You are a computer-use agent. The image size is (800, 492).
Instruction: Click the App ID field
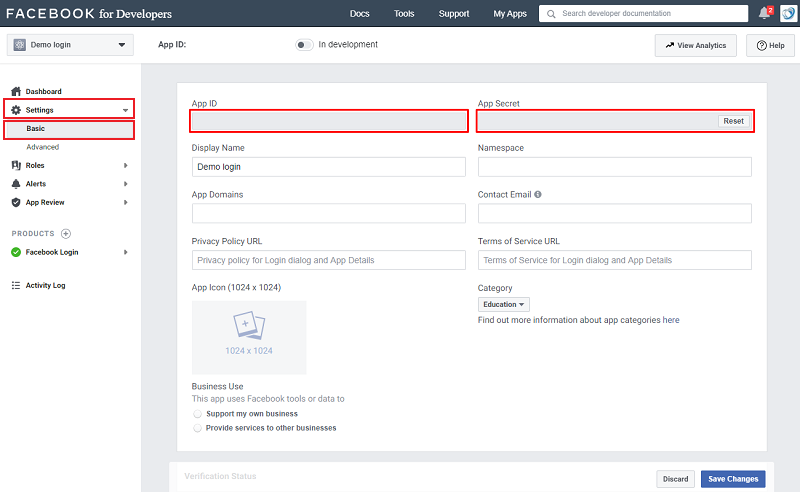pos(329,121)
